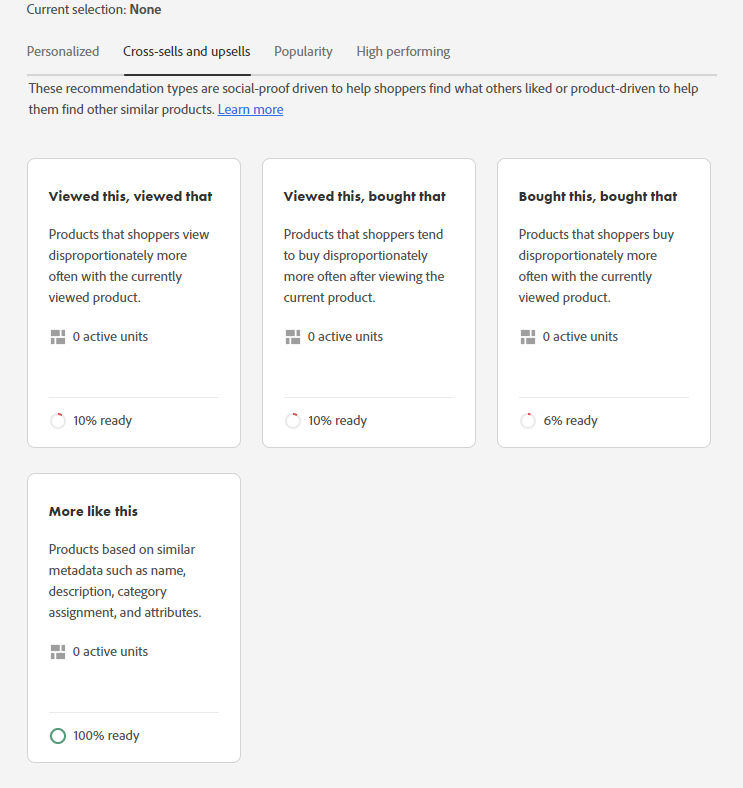
Task: Click active units icon in More like this
Action: [x=57, y=652]
